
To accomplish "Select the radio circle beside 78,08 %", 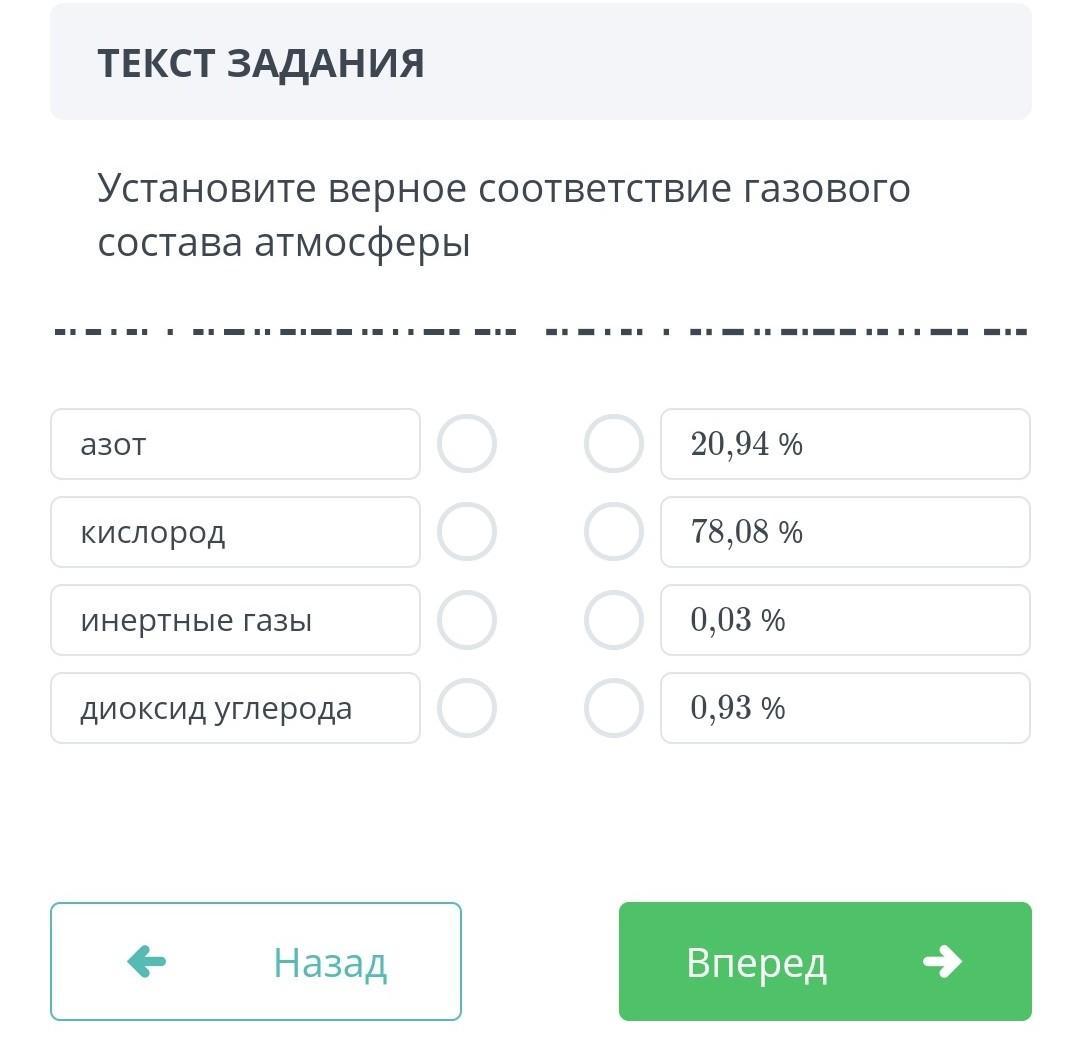I will tap(614, 532).
